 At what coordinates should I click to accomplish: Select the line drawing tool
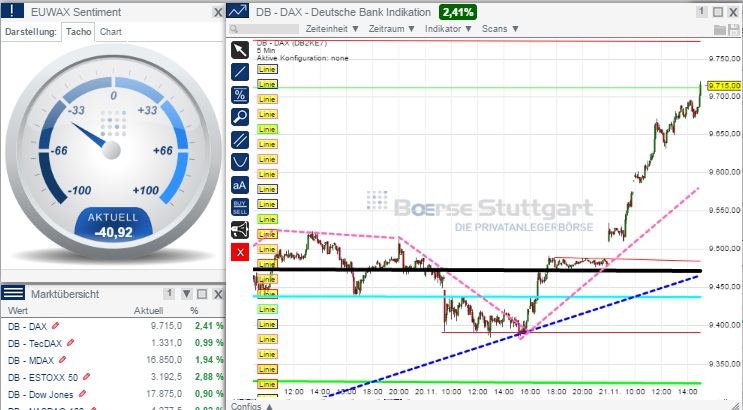click(240, 73)
